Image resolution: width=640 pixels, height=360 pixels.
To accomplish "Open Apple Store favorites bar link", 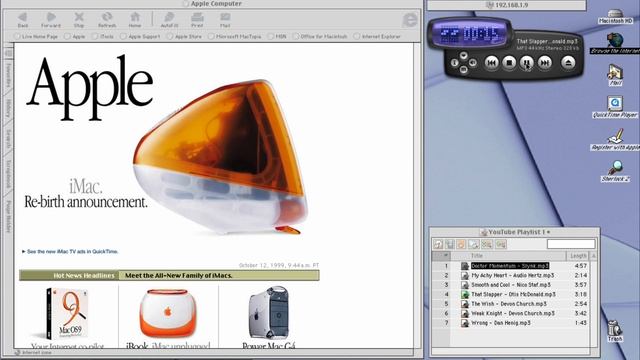I will tap(184, 36).
